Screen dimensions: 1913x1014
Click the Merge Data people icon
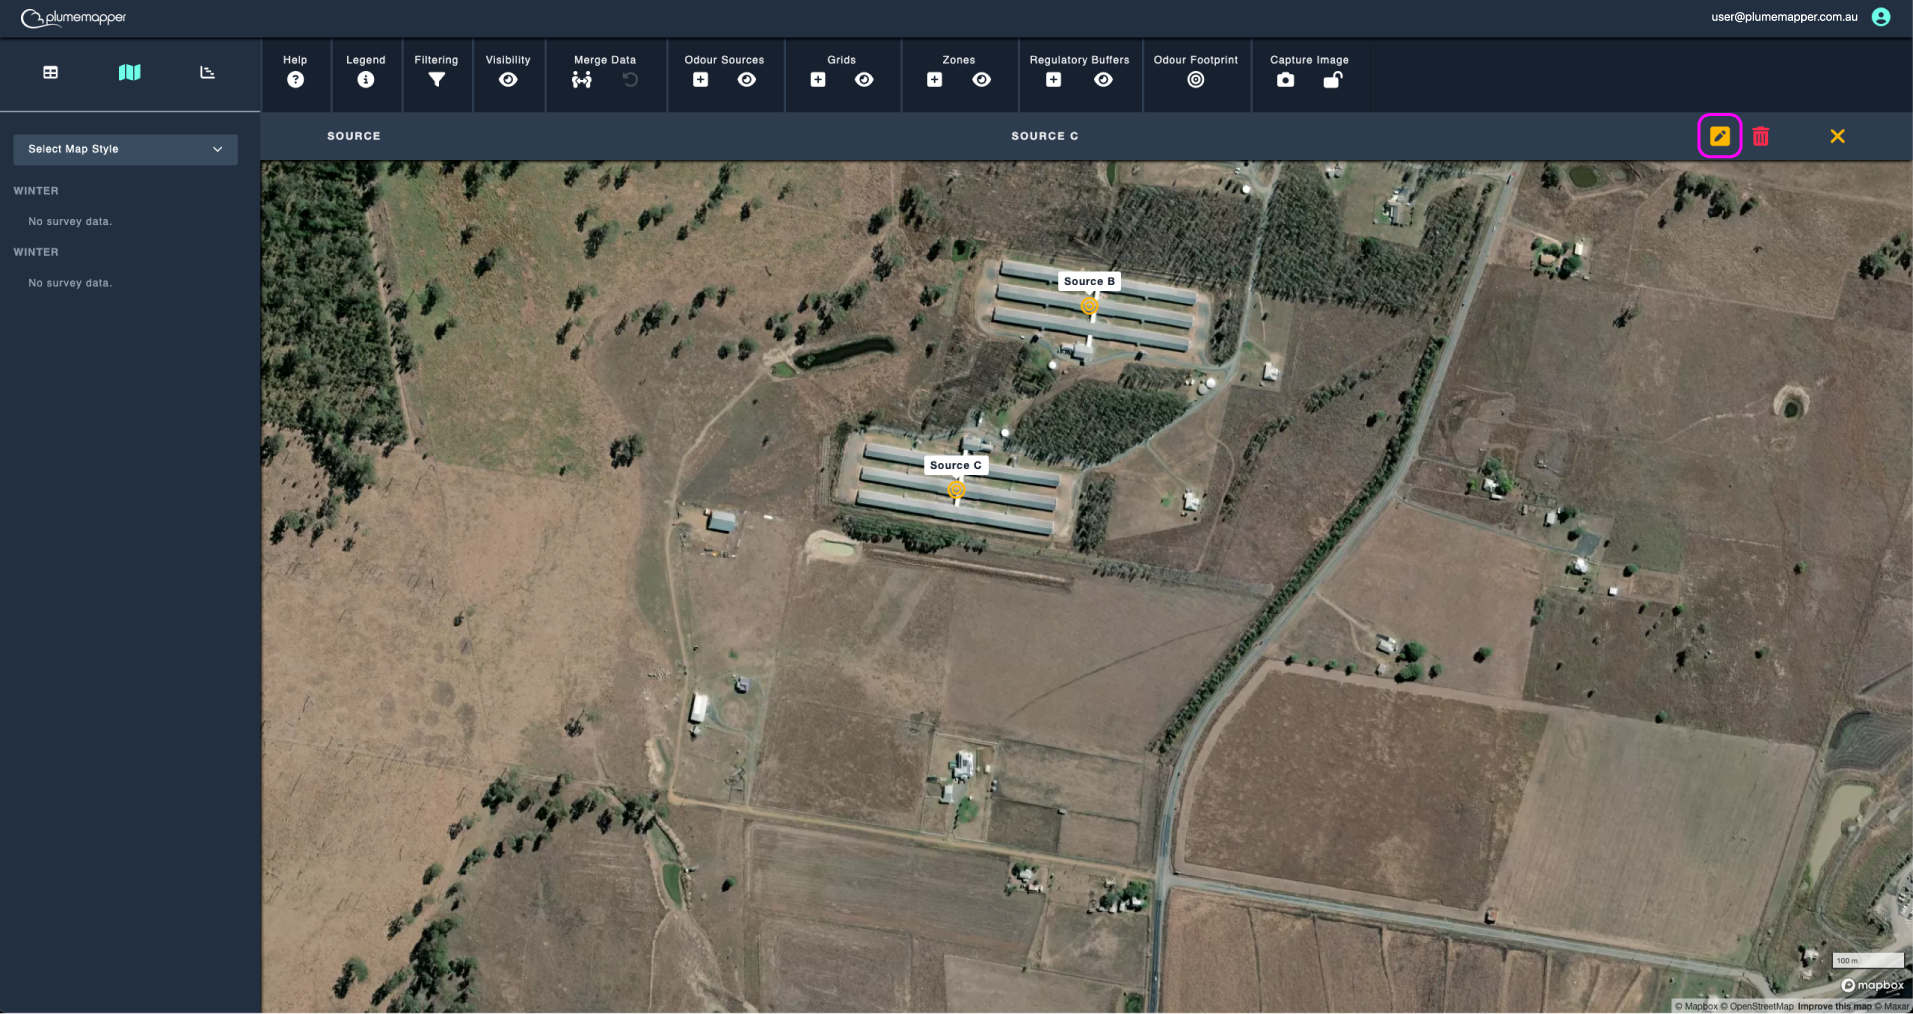582,80
